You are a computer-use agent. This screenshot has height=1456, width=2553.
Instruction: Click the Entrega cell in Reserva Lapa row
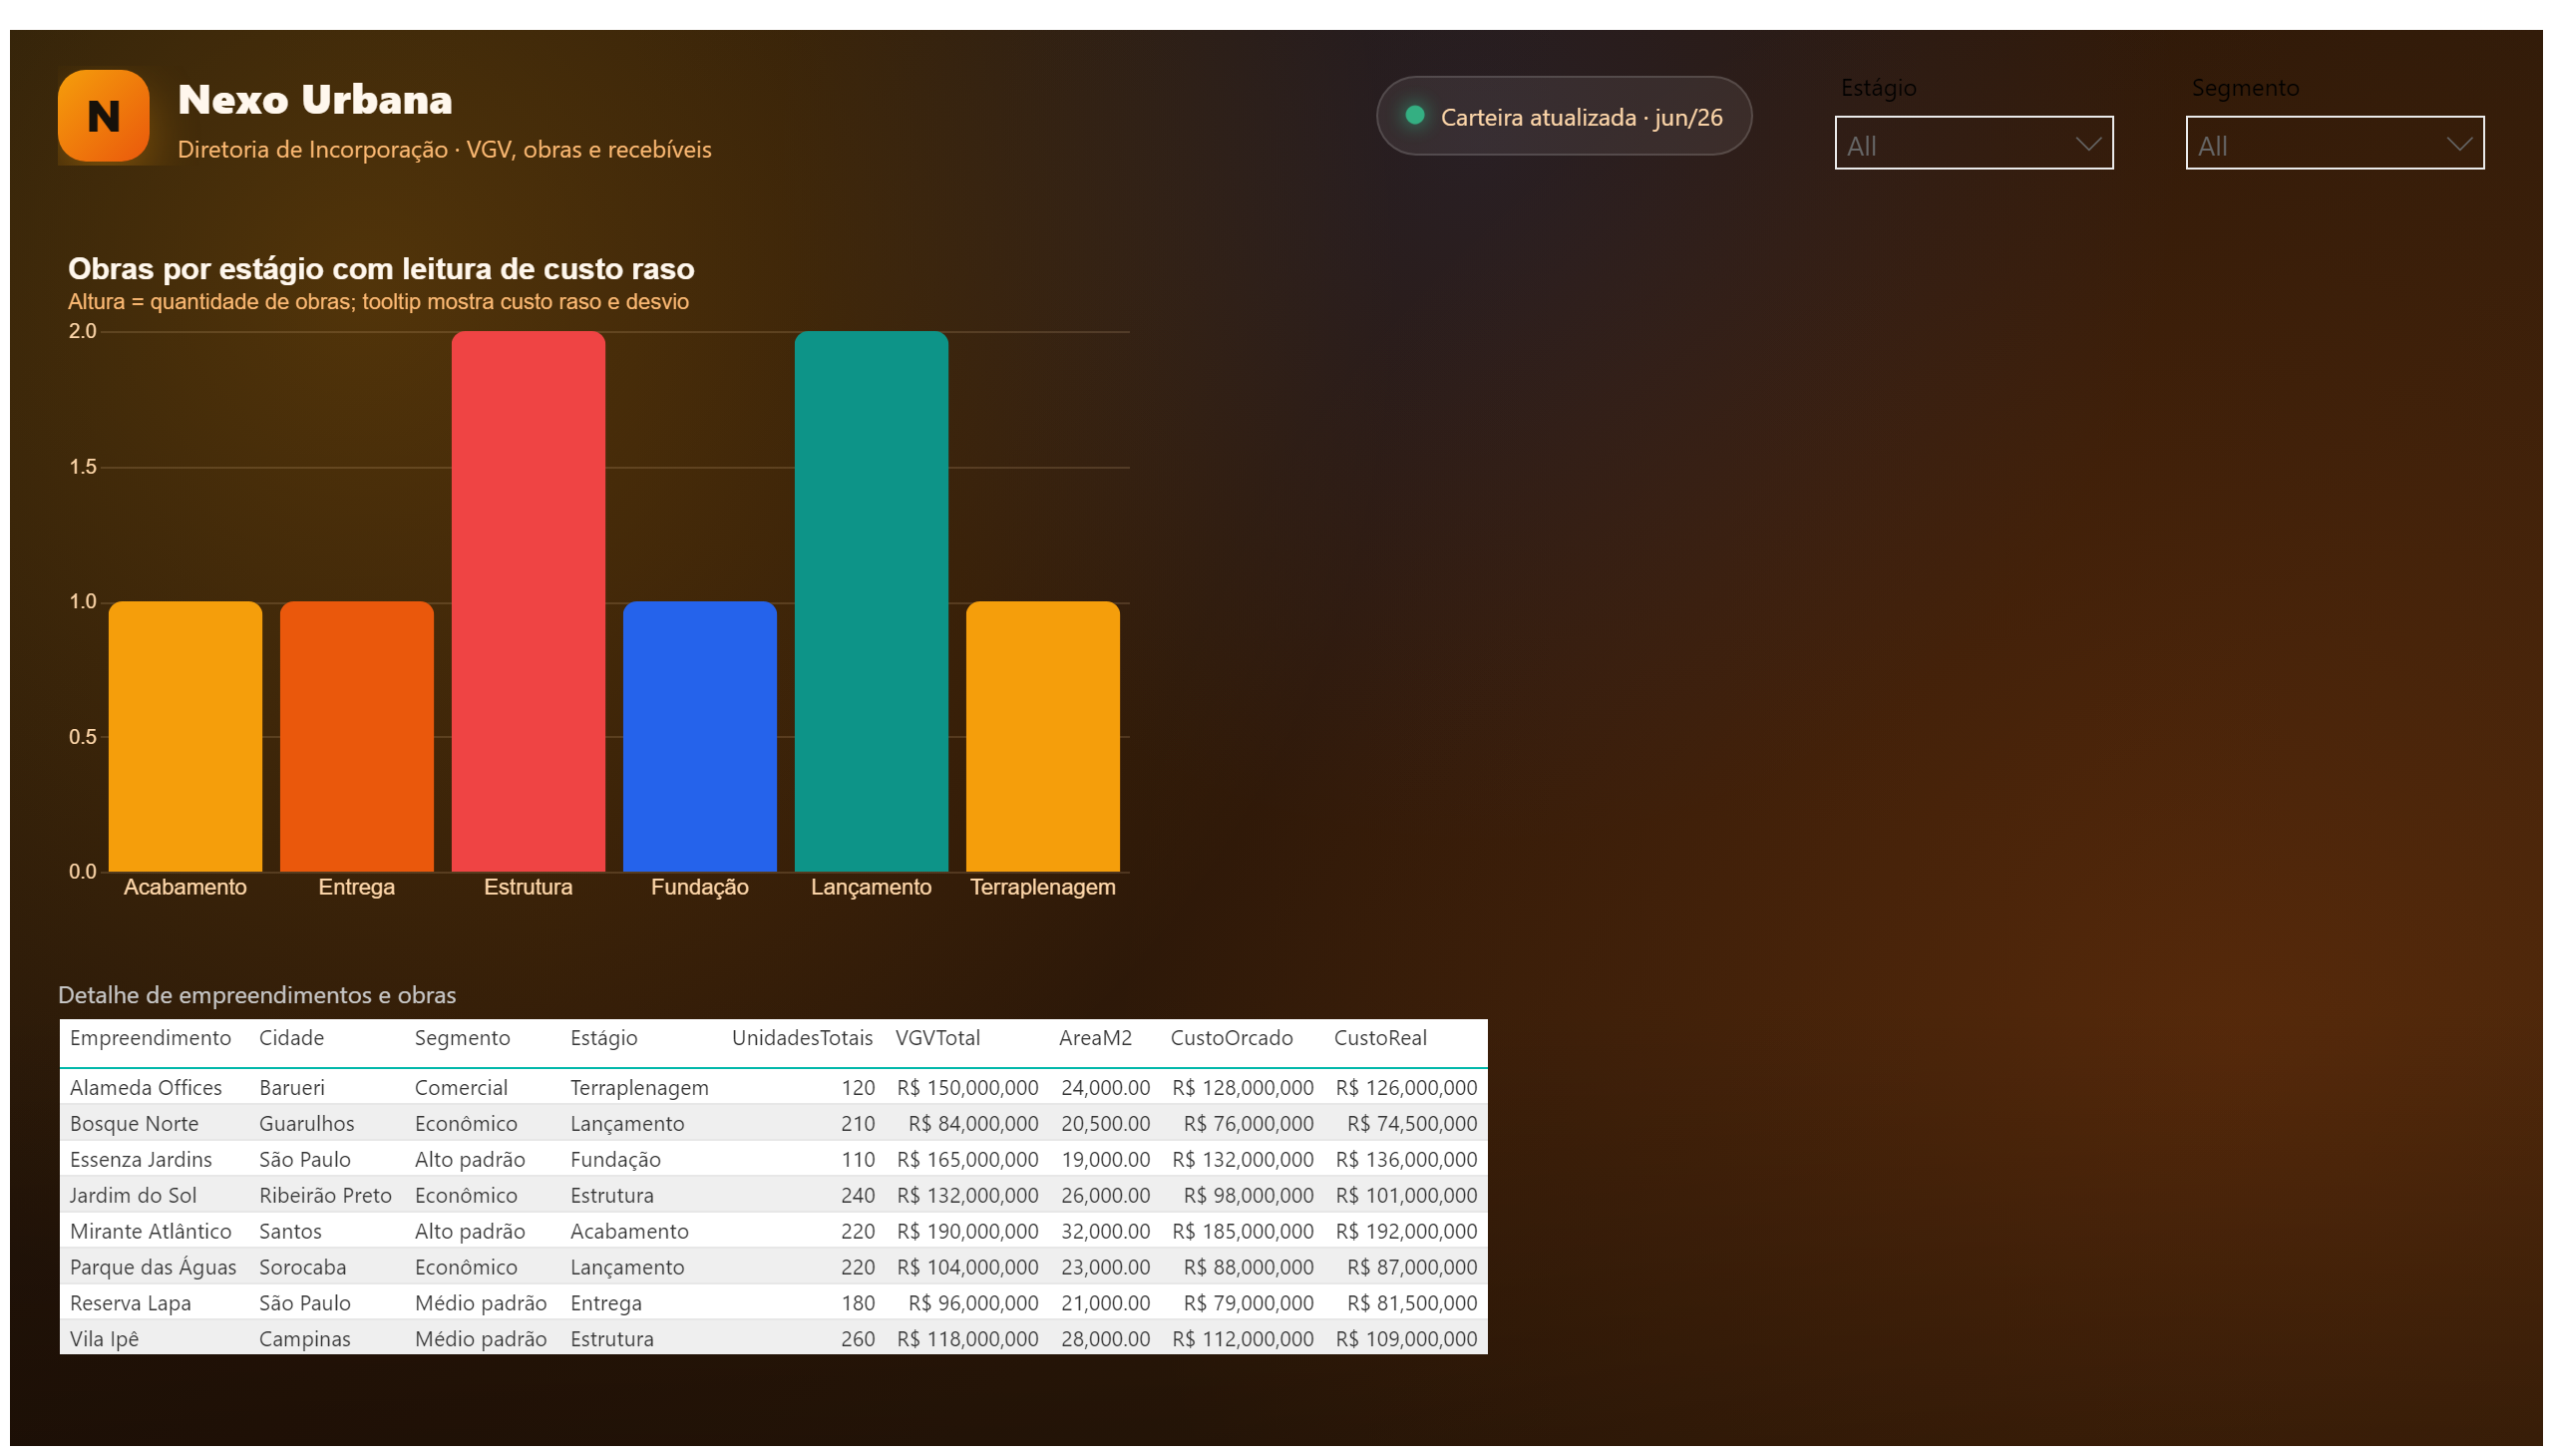click(x=606, y=1303)
